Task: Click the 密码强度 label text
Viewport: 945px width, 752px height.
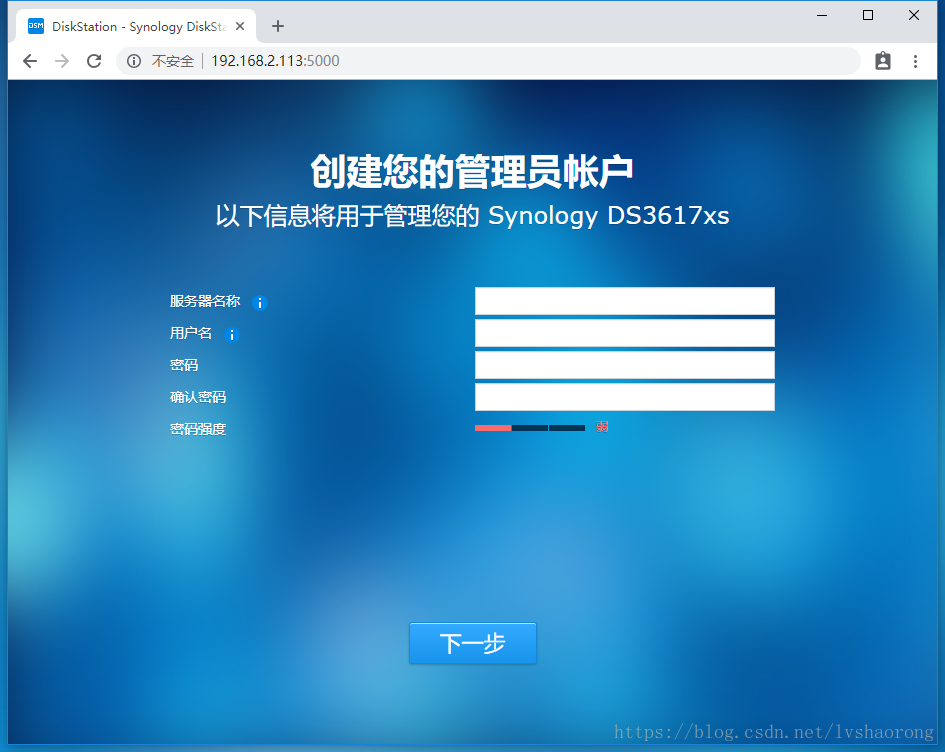Action: (198, 428)
